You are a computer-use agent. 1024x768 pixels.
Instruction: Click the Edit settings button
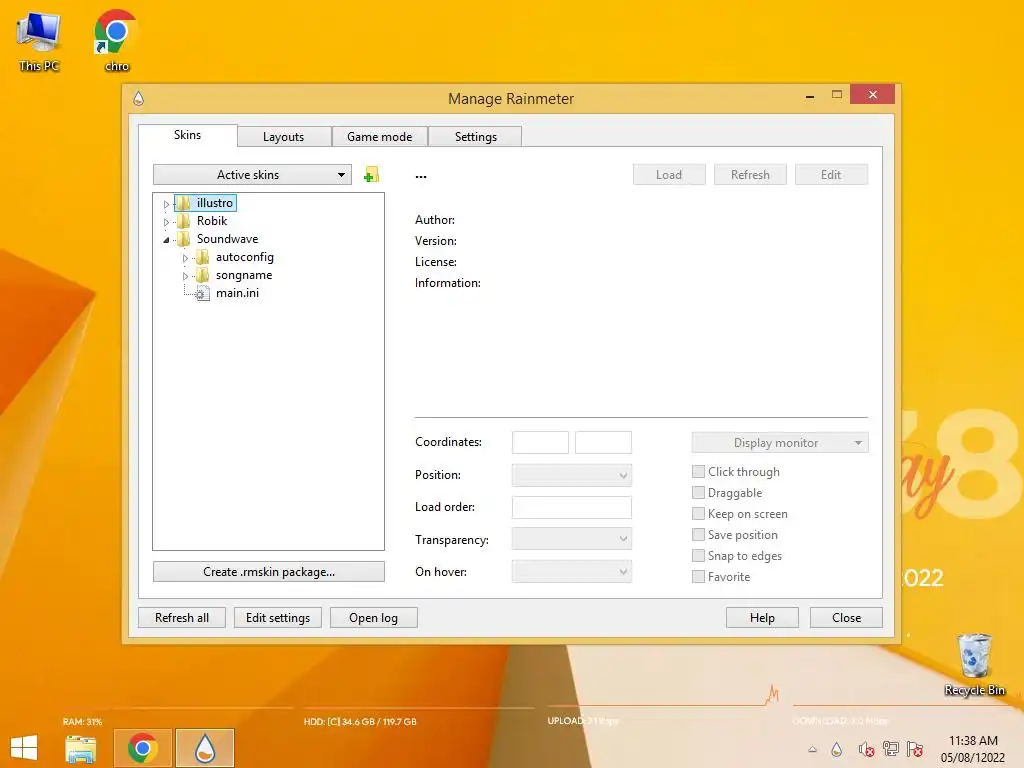(x=278, y=617)
